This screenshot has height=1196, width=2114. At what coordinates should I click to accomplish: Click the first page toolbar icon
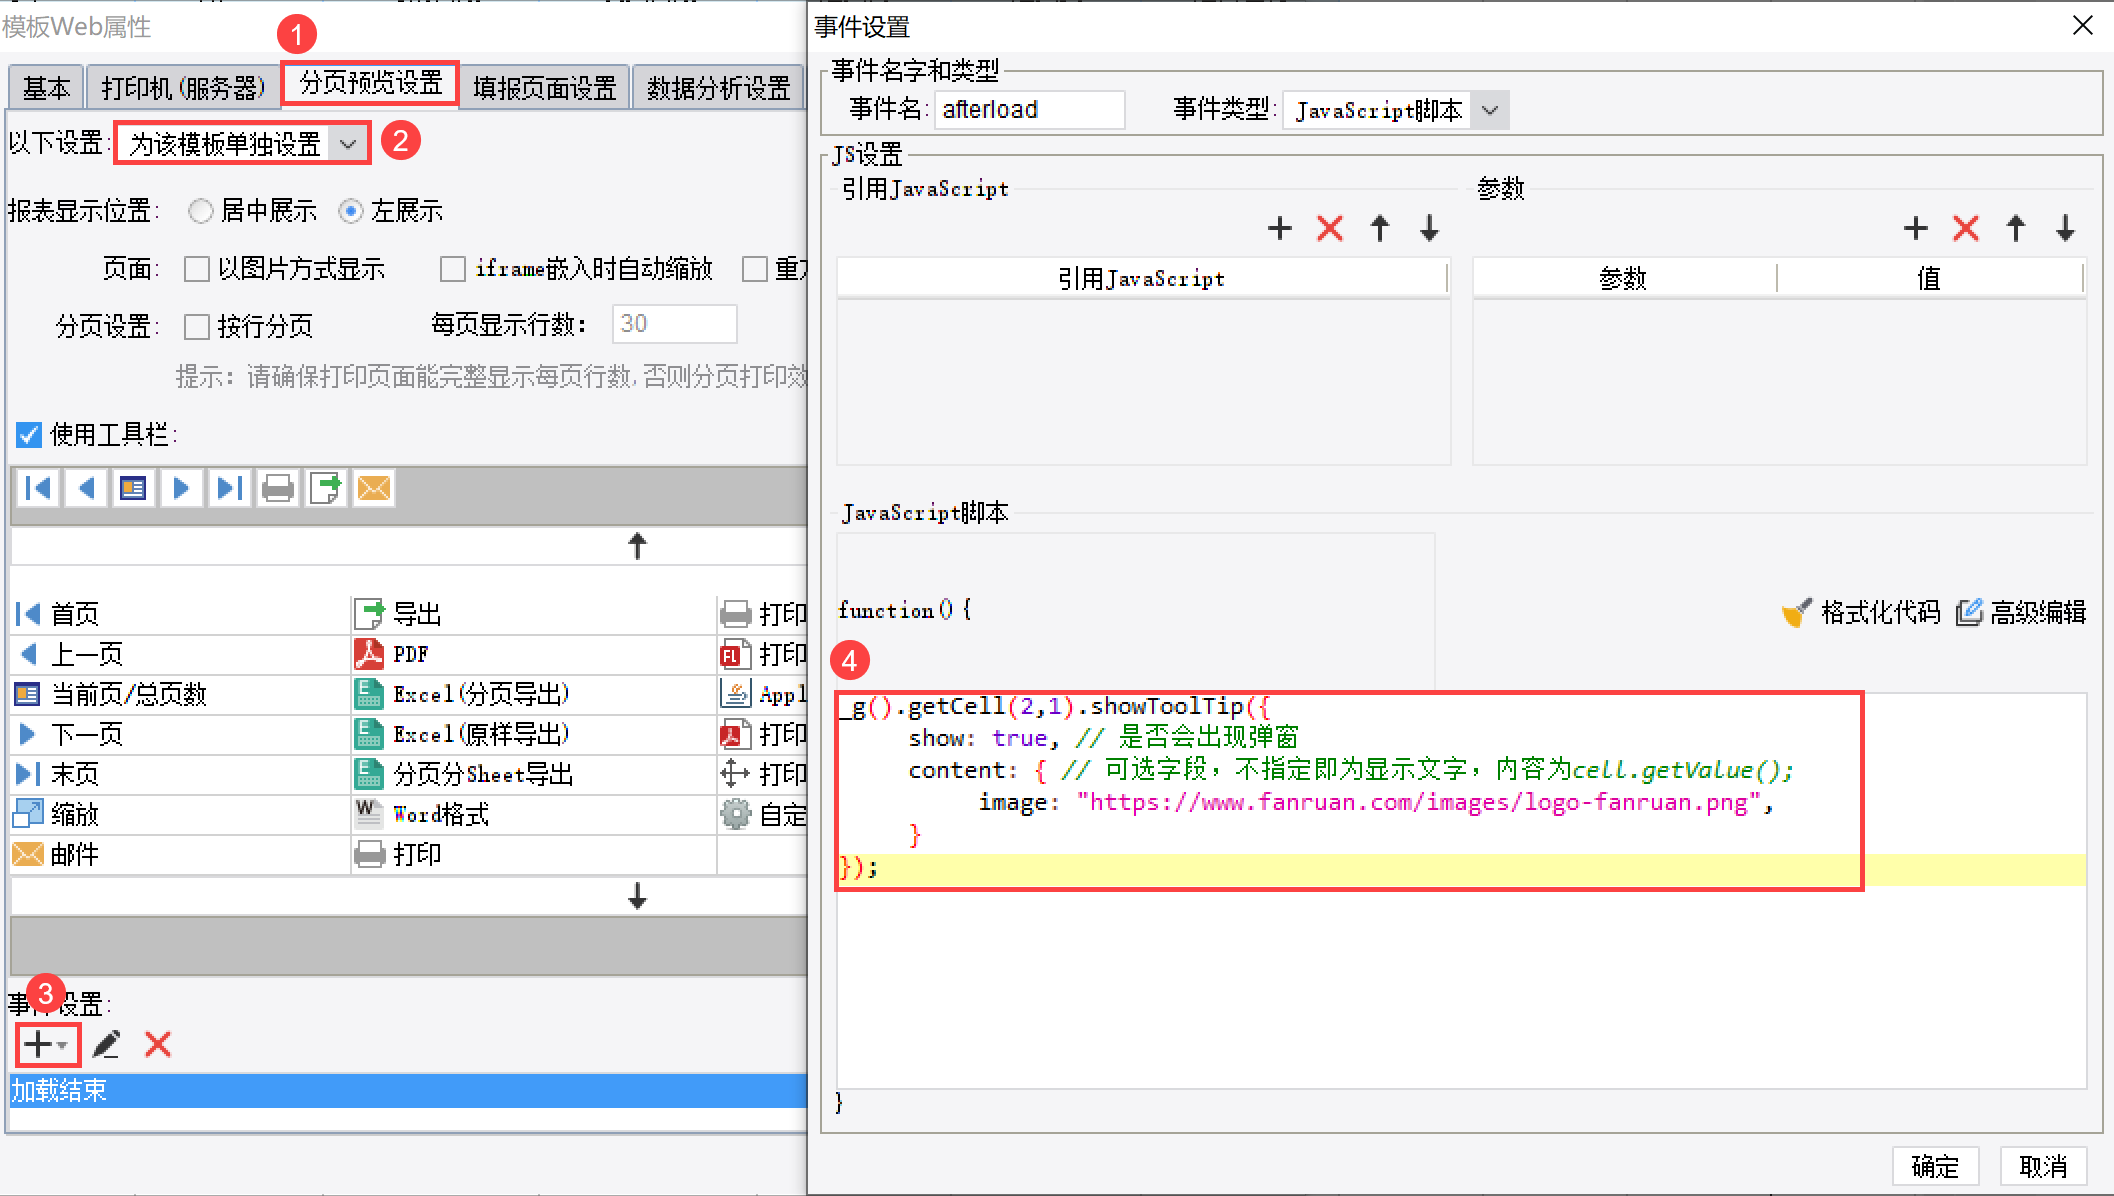point(38,488)
